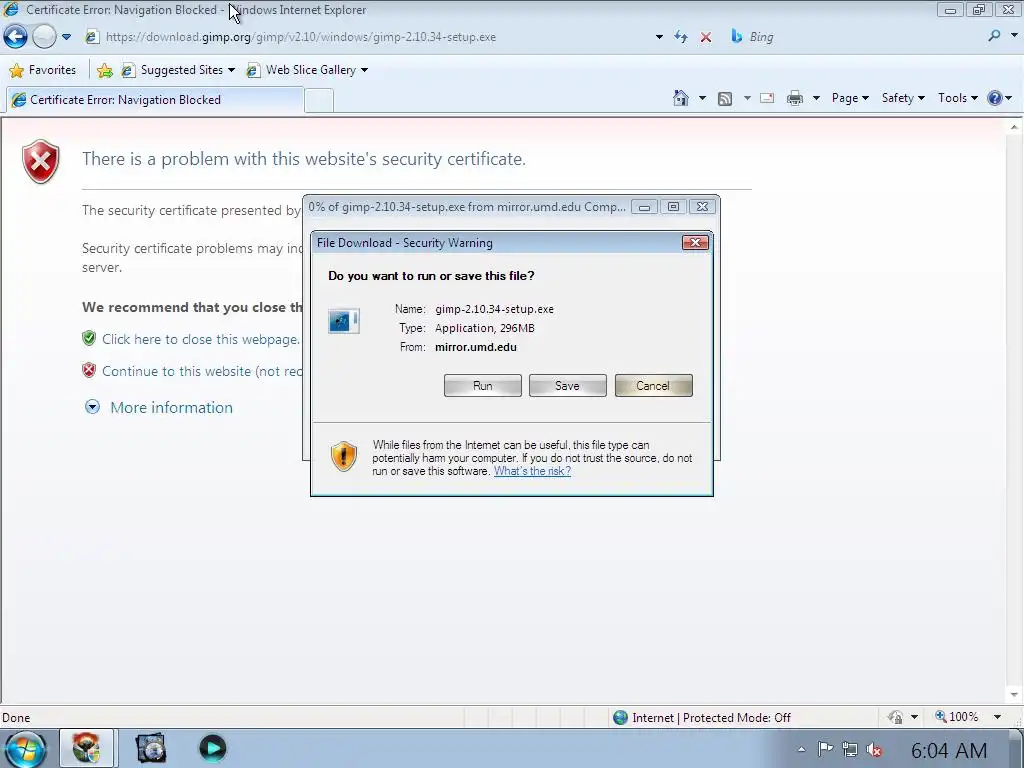Expand the Feeds dropdown arrow
This screenshot has width=1024, height=768.
click(x=746, y=99)
